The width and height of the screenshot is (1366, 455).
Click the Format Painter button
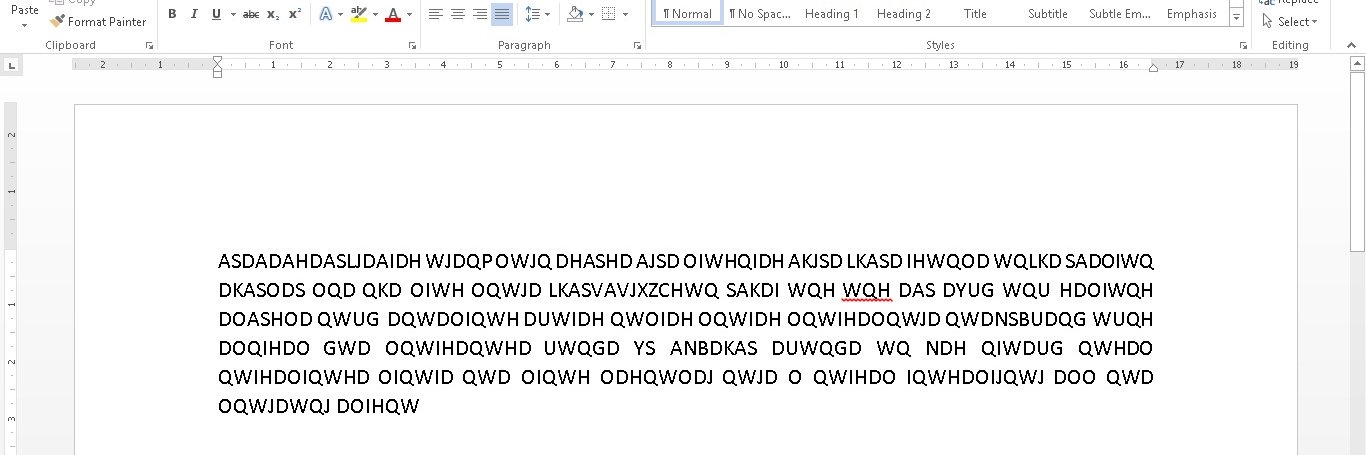point(98,21)
